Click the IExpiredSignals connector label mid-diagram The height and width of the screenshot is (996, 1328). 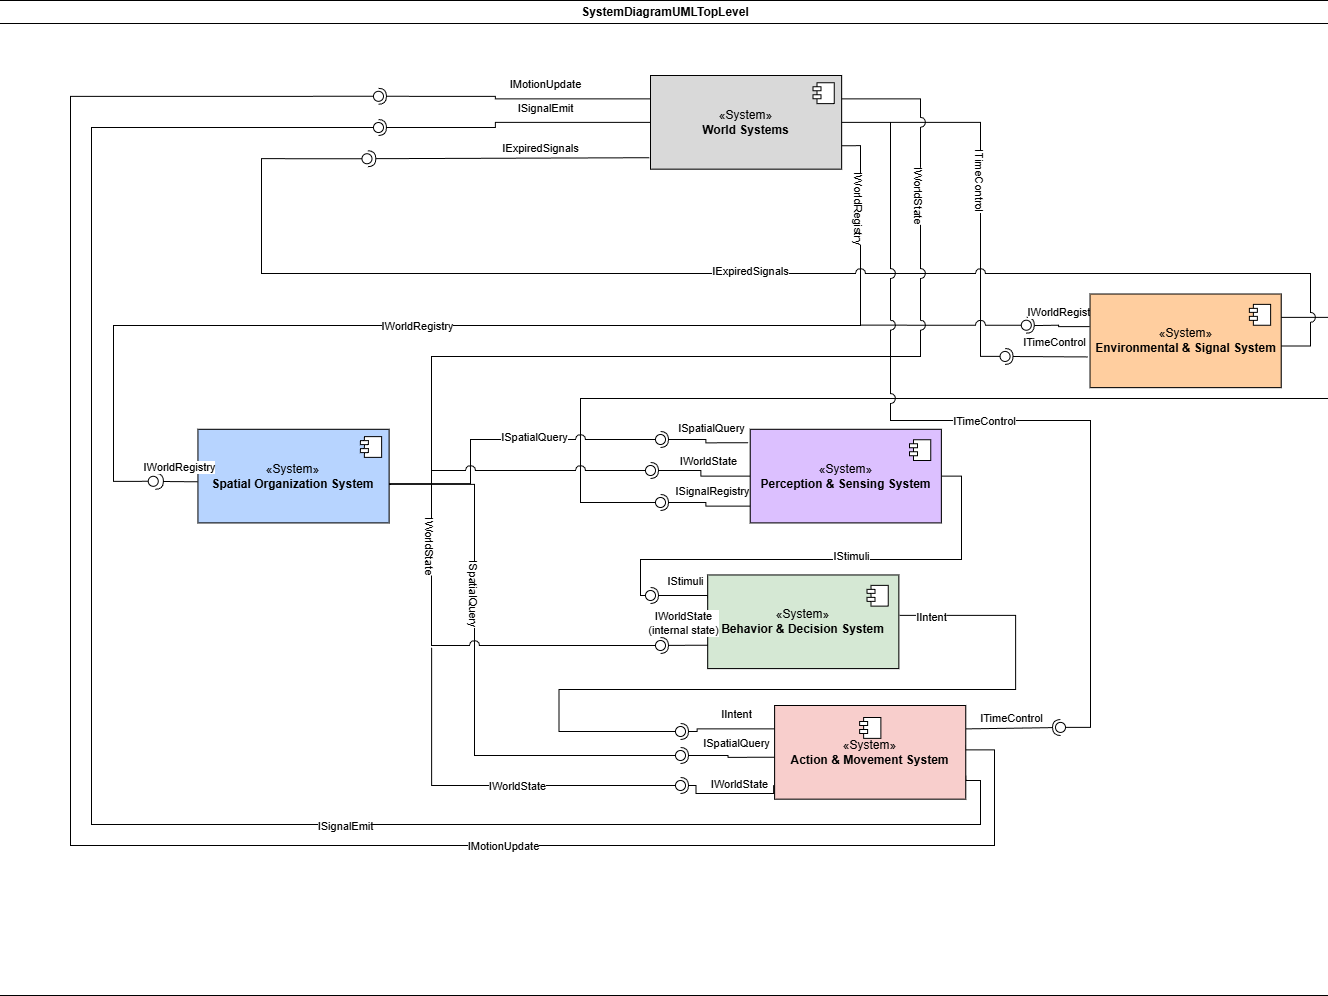tap(750, 271)
